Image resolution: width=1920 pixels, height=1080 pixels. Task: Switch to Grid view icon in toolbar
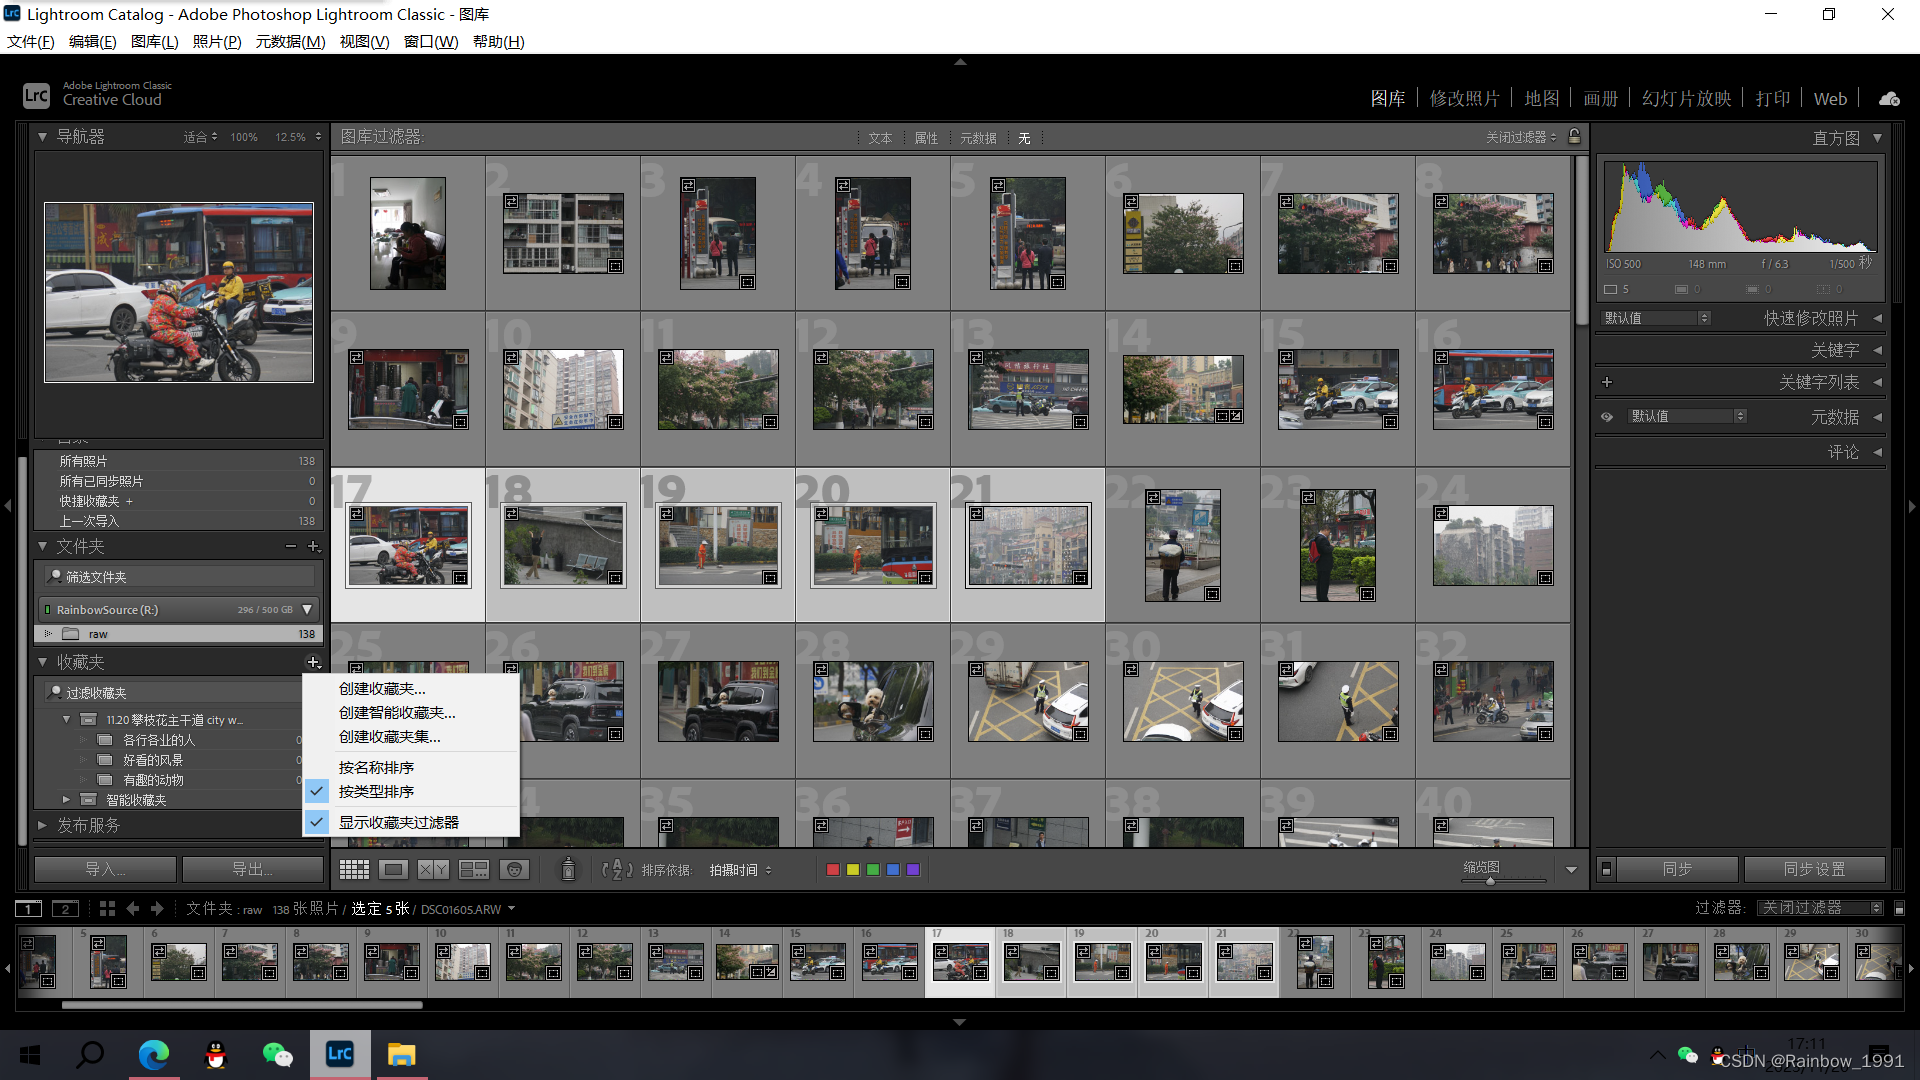(354, 870)
